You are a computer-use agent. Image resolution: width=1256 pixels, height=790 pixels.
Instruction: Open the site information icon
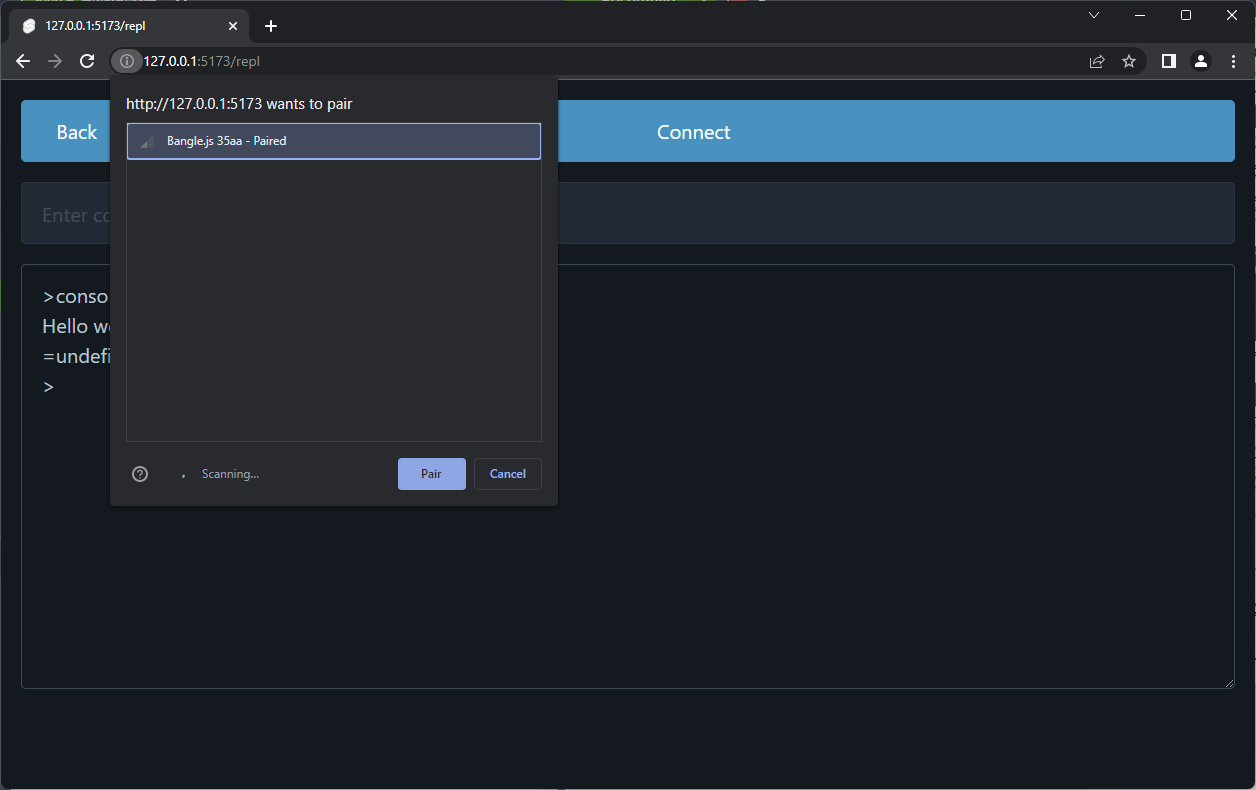click(126, 61)
